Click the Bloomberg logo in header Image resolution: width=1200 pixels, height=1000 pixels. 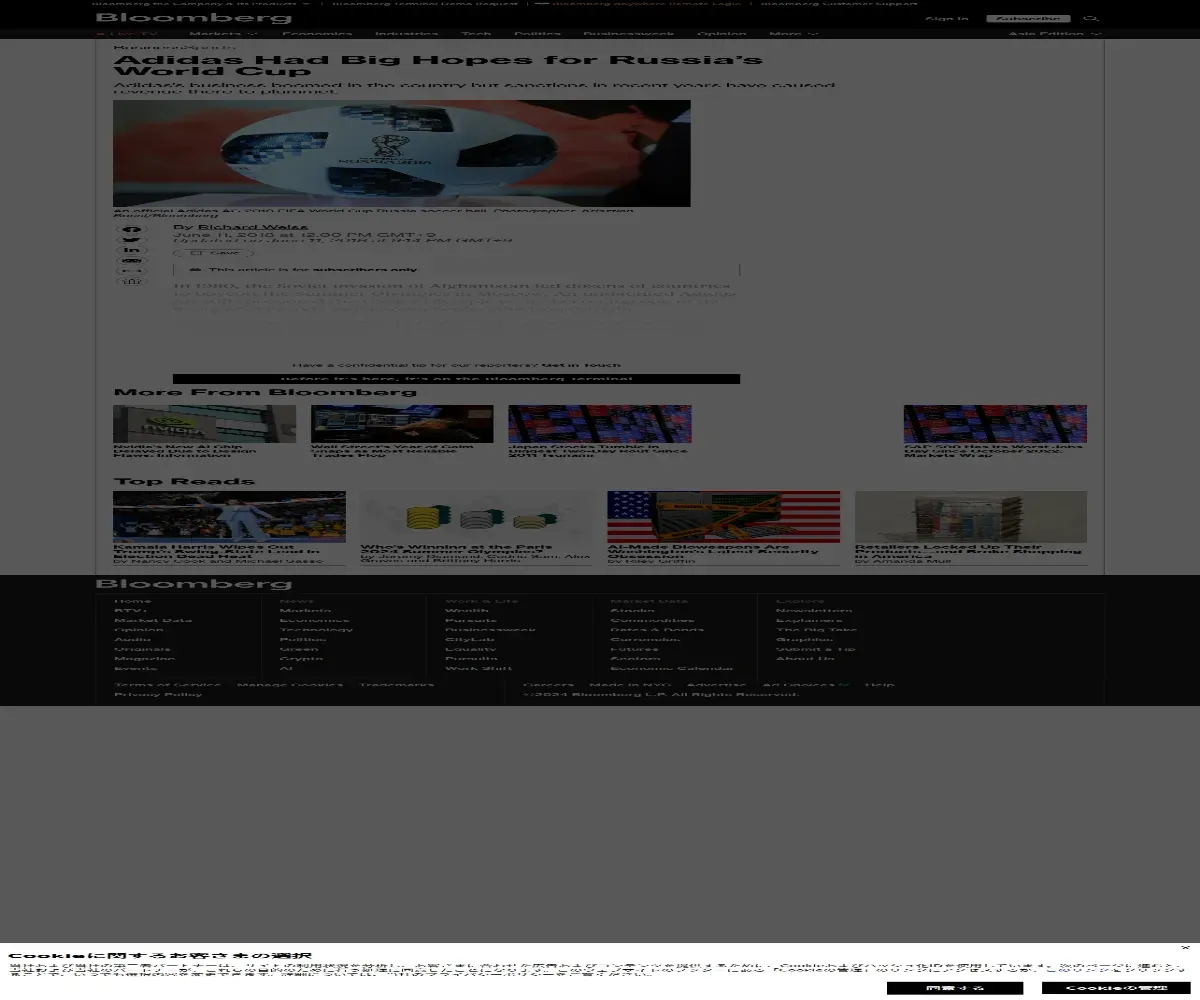coord(193,18)
